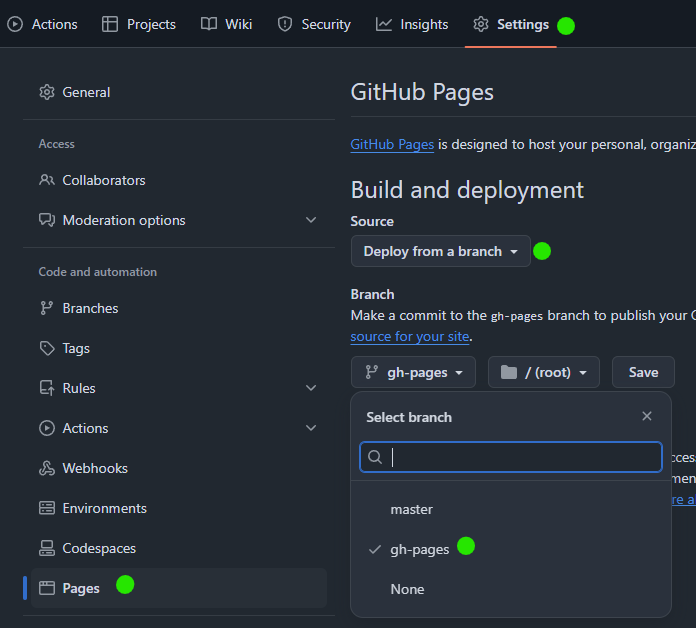Click the Actions play icon in top navigation
The height and width of the screenshot is (628, 696).
[x=15, y=24]
